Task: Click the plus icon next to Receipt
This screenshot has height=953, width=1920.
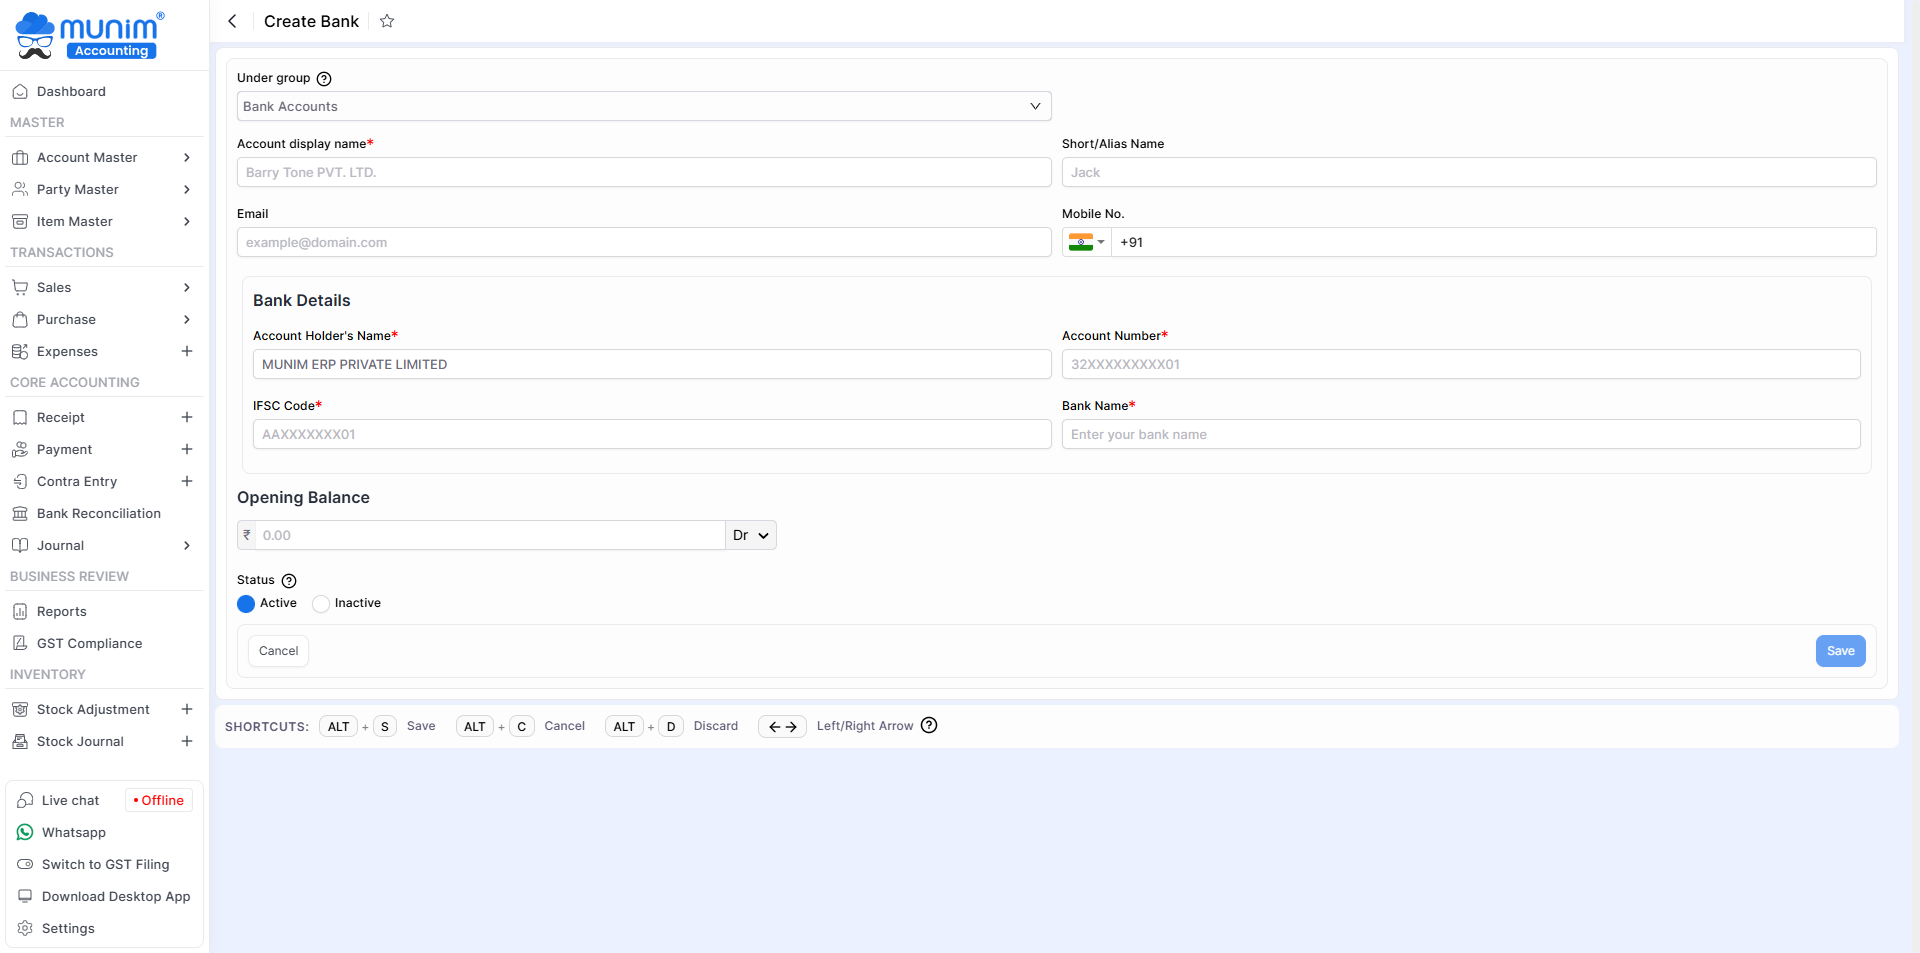Action: pyautogui.click(x=187, y=417)
